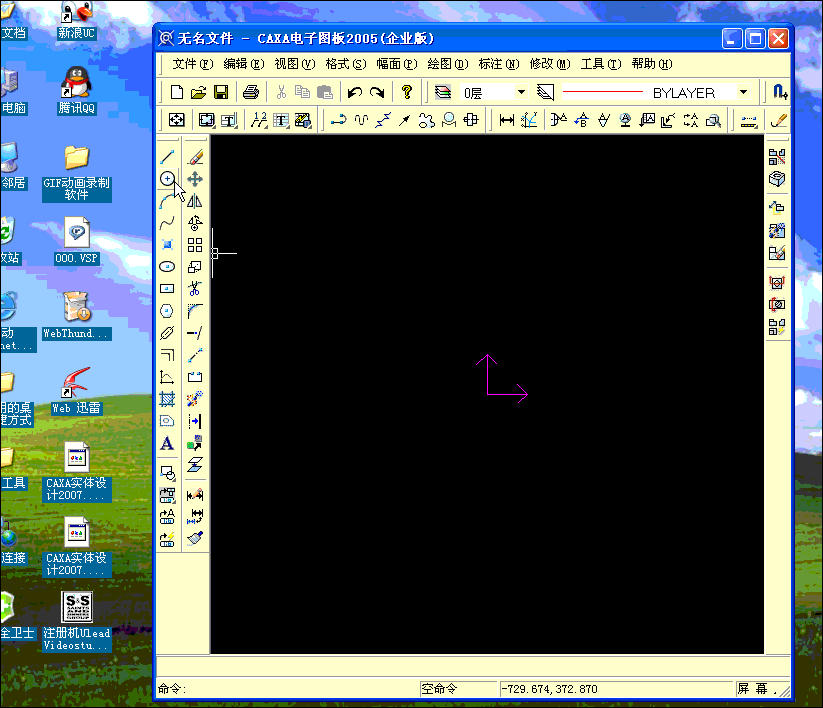Click the red line color swatch
Image resolution: width=823 pixels, height=708 pixels.
tap(603, 92)
